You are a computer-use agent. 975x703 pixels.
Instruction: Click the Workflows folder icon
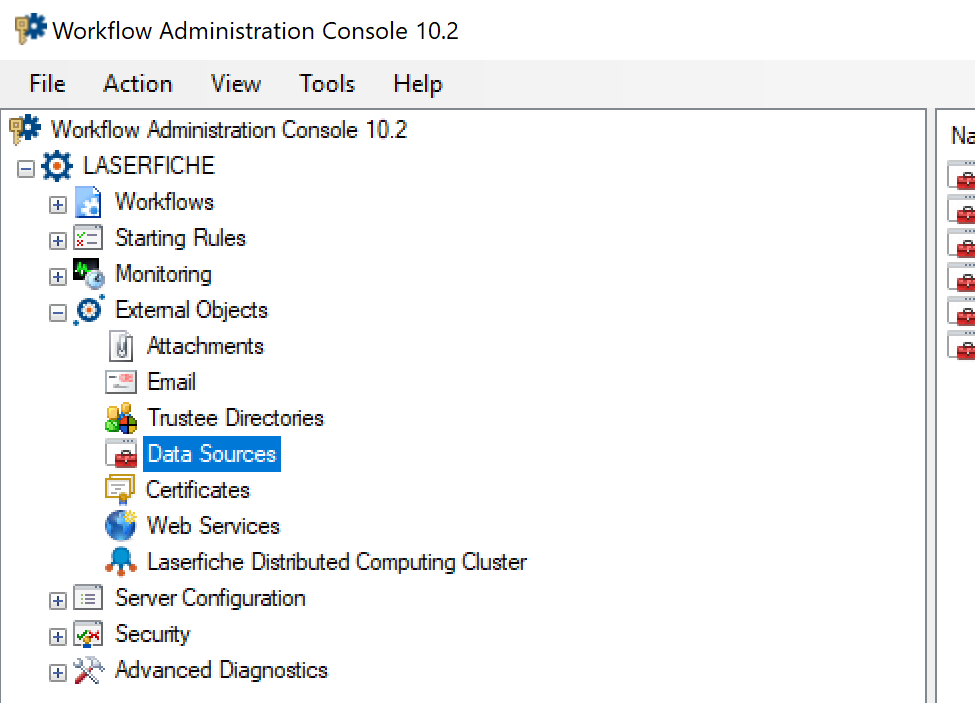[x=88, y=202]
